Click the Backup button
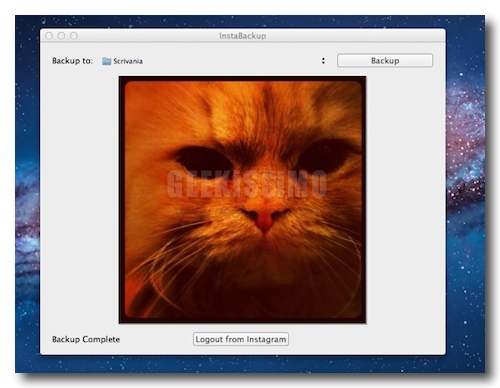 (385, 61)
